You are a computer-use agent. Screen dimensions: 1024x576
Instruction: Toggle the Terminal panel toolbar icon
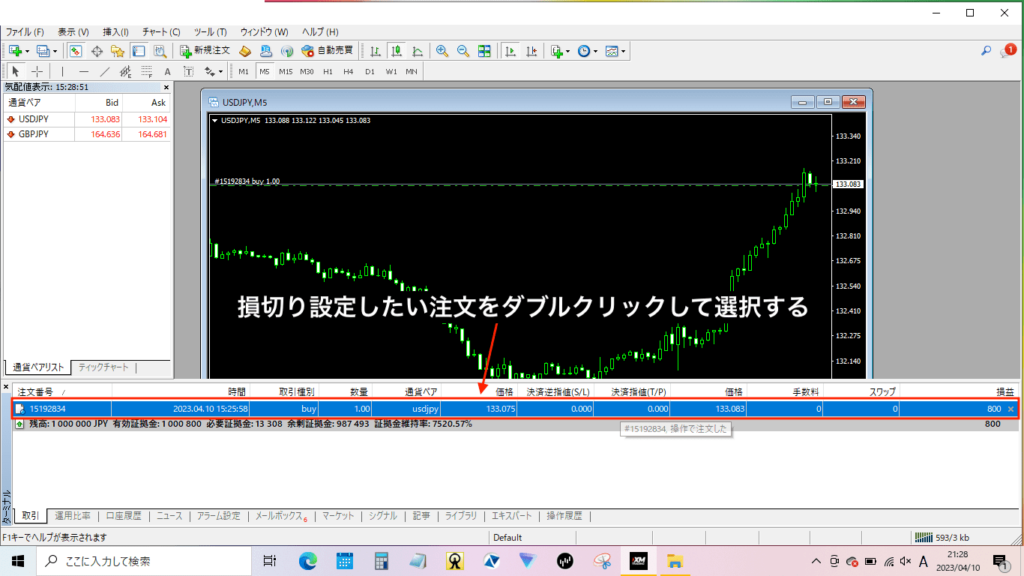click(138, 51)
